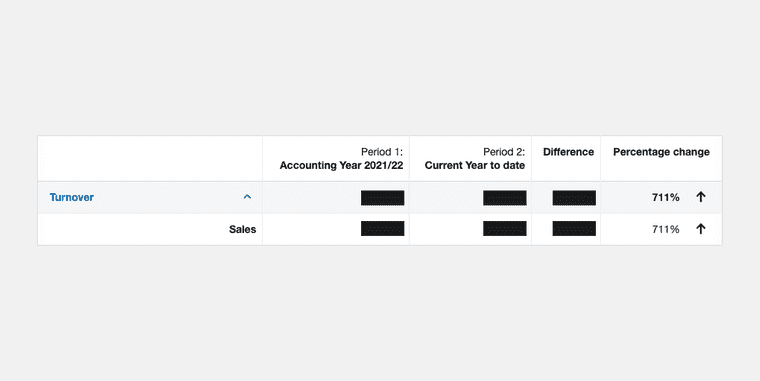Viewport: 760px width, 381px height.
Task: Open the Turnover link
Action: pos(72,197)
